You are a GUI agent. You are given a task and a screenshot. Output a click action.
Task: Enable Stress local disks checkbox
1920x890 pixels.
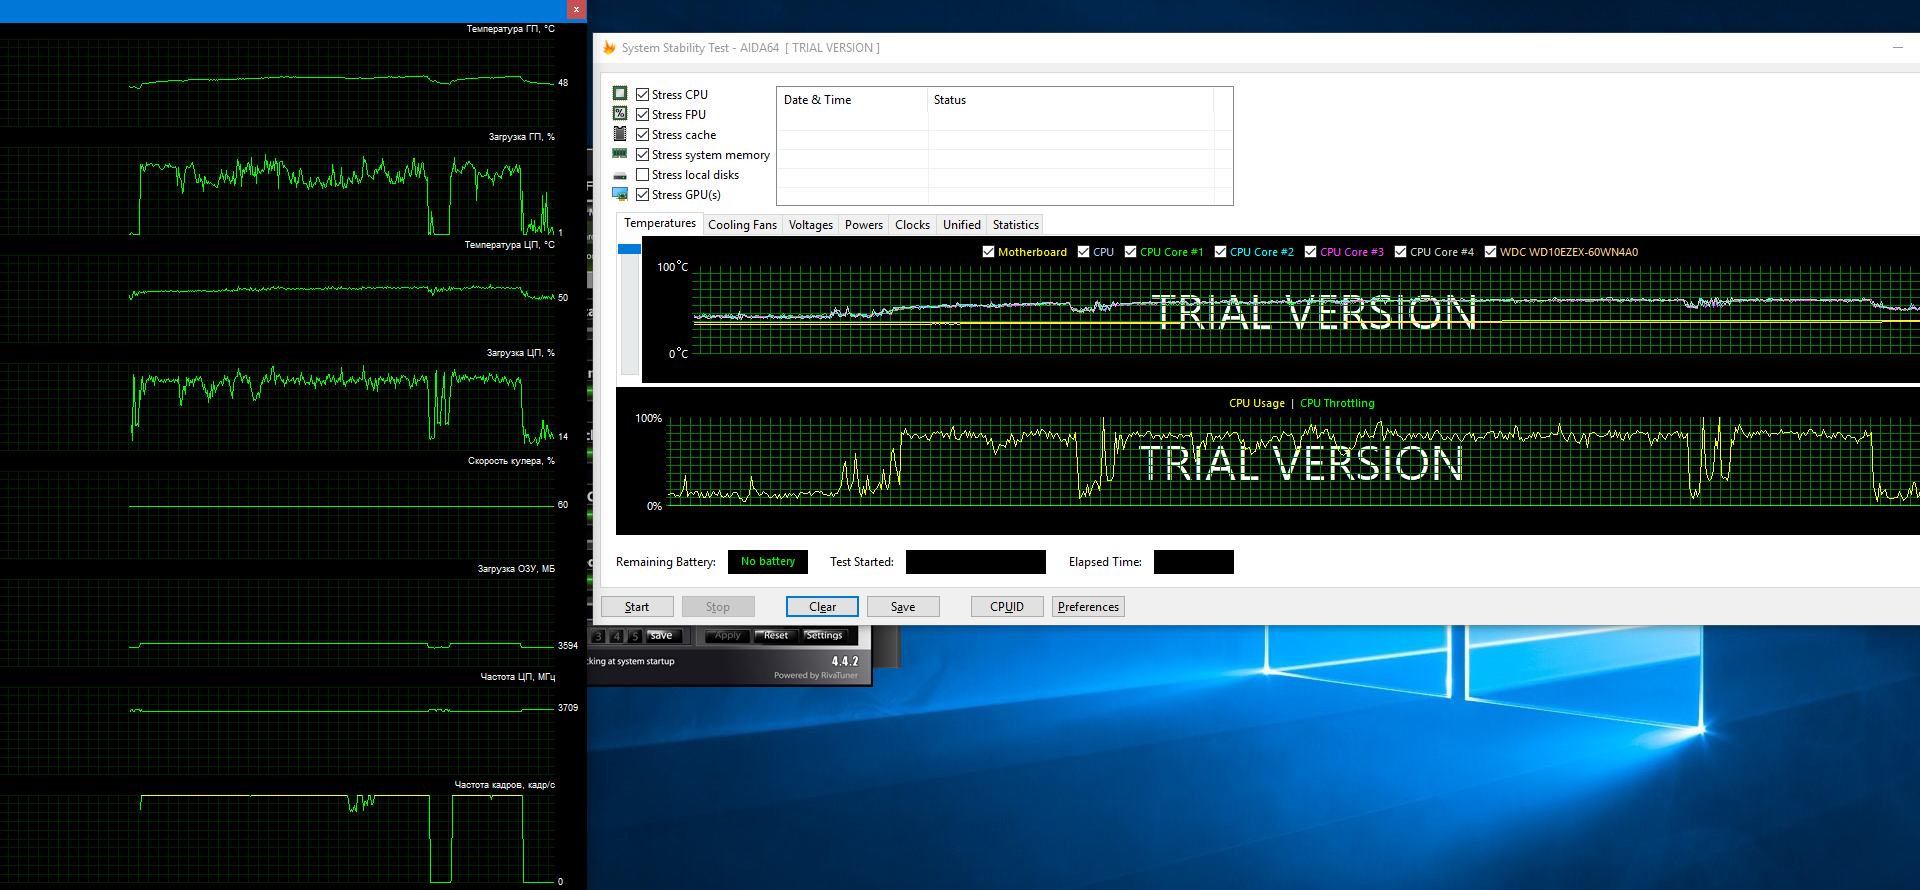pyautogui.click(x=643, y=175)
